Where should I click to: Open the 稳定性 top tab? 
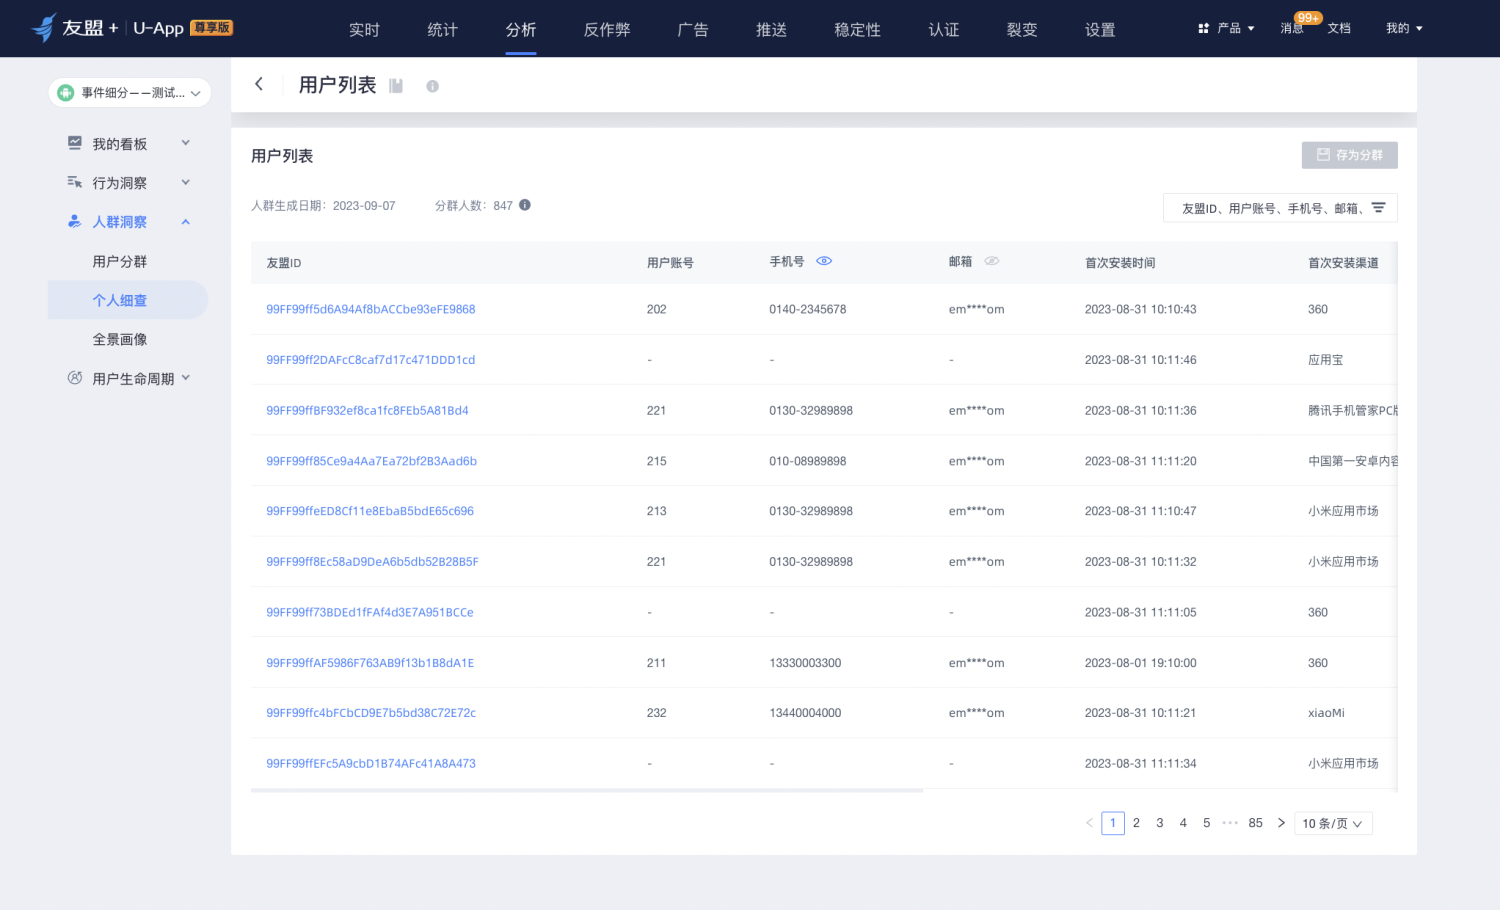tap(857, 30)
